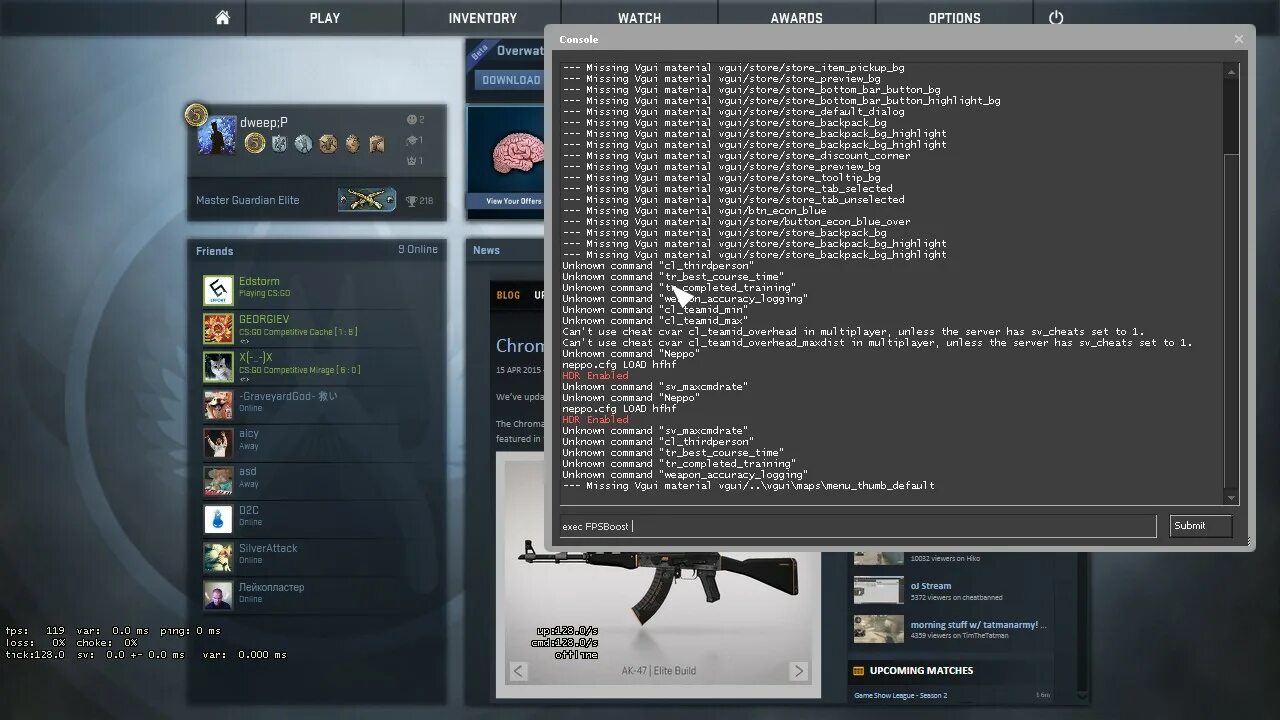Open the oJ Stream link

coord(930,586)
